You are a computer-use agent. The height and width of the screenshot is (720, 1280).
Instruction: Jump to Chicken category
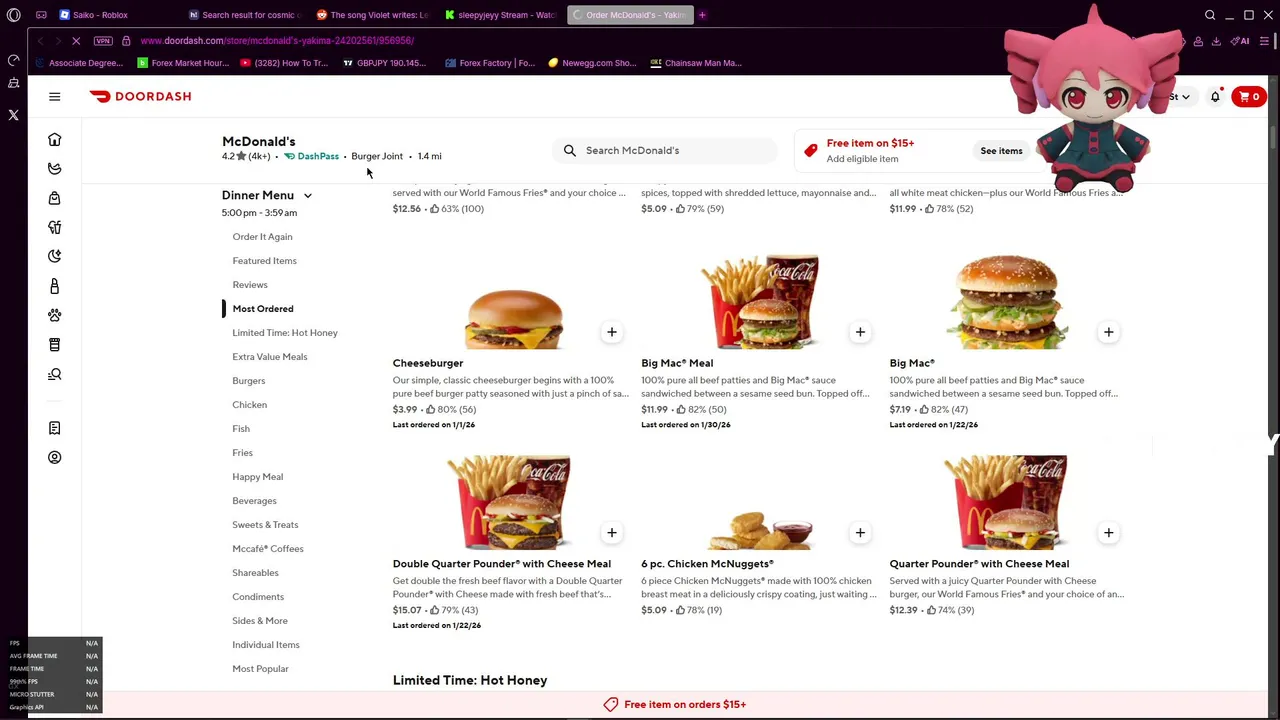click(250, 405)
